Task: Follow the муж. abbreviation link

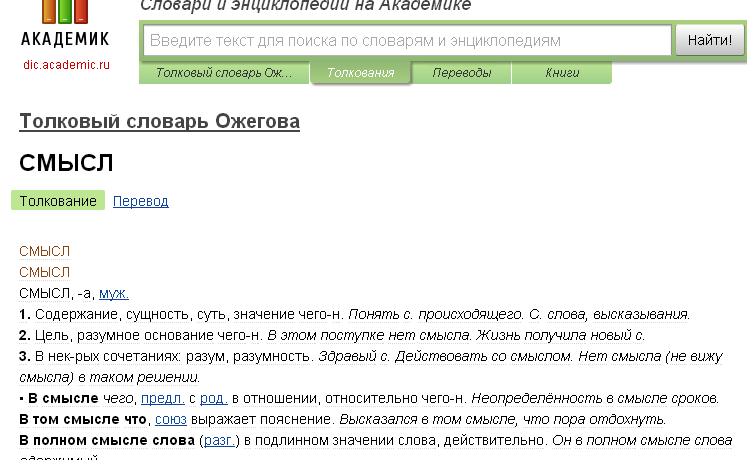Action: click(114, 293)
